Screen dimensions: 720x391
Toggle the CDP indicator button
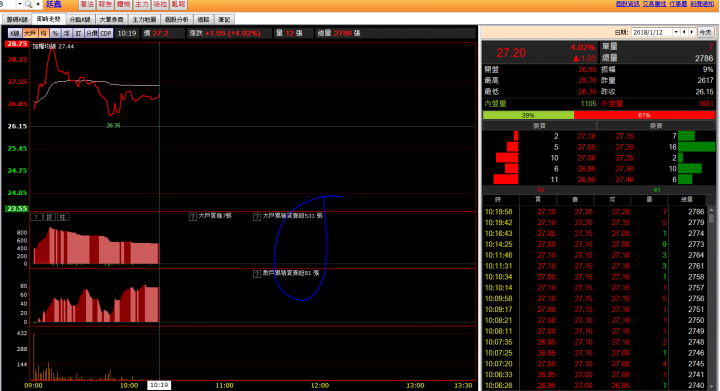106,33
